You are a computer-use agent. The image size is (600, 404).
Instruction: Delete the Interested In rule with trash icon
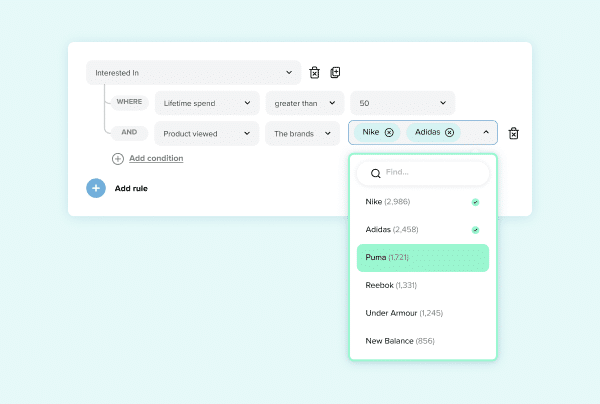315,72
